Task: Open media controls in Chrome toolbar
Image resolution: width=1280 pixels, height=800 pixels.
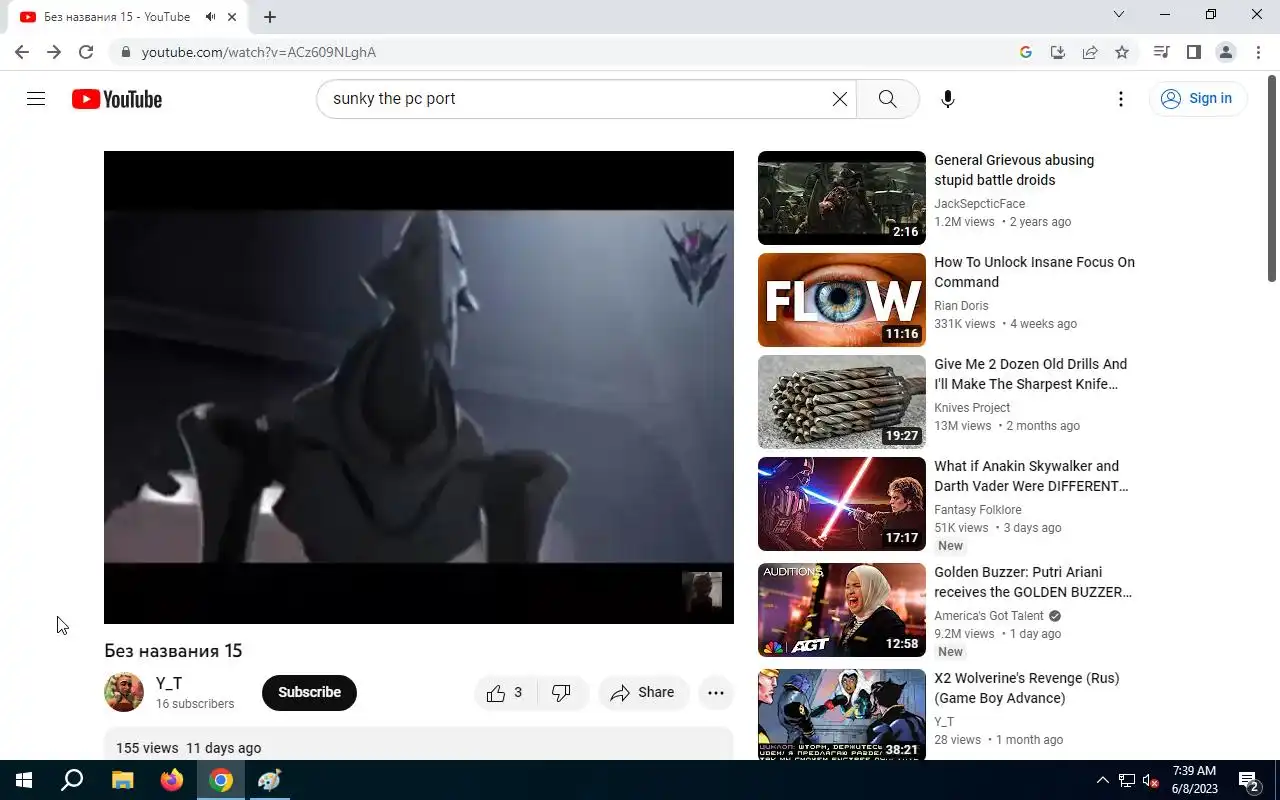Action: [1161, 52]
